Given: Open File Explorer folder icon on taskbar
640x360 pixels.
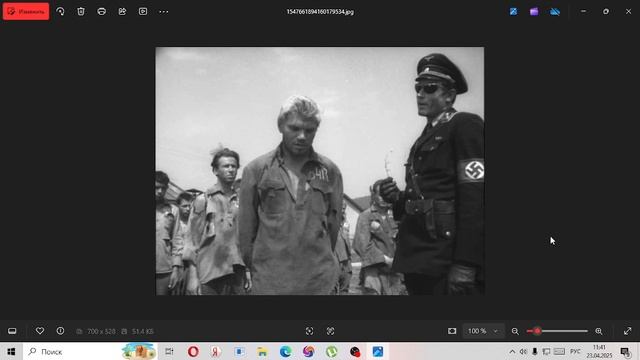Looking at the screenshot, I should (262, 351).
